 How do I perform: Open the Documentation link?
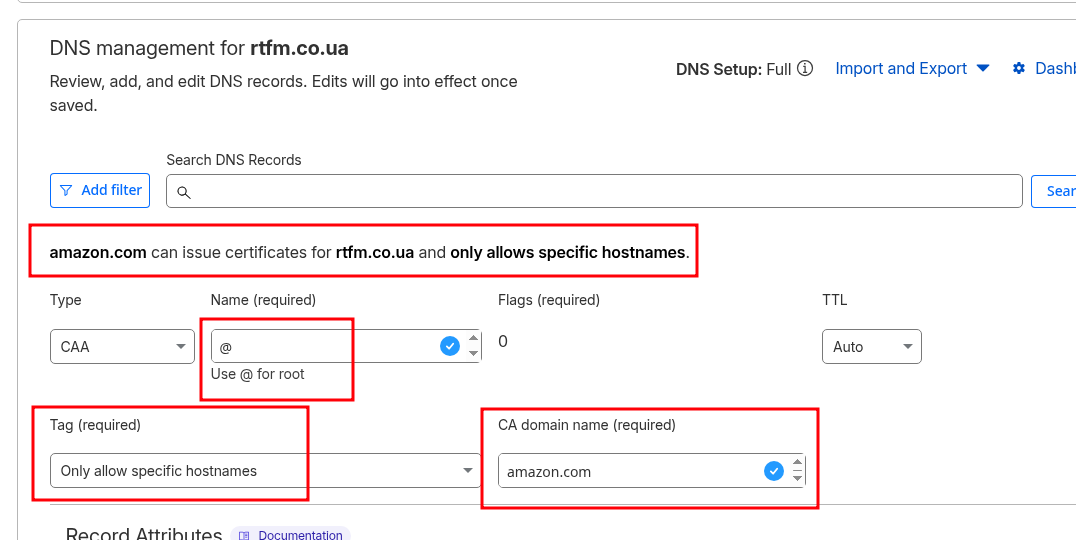(300, 535)
